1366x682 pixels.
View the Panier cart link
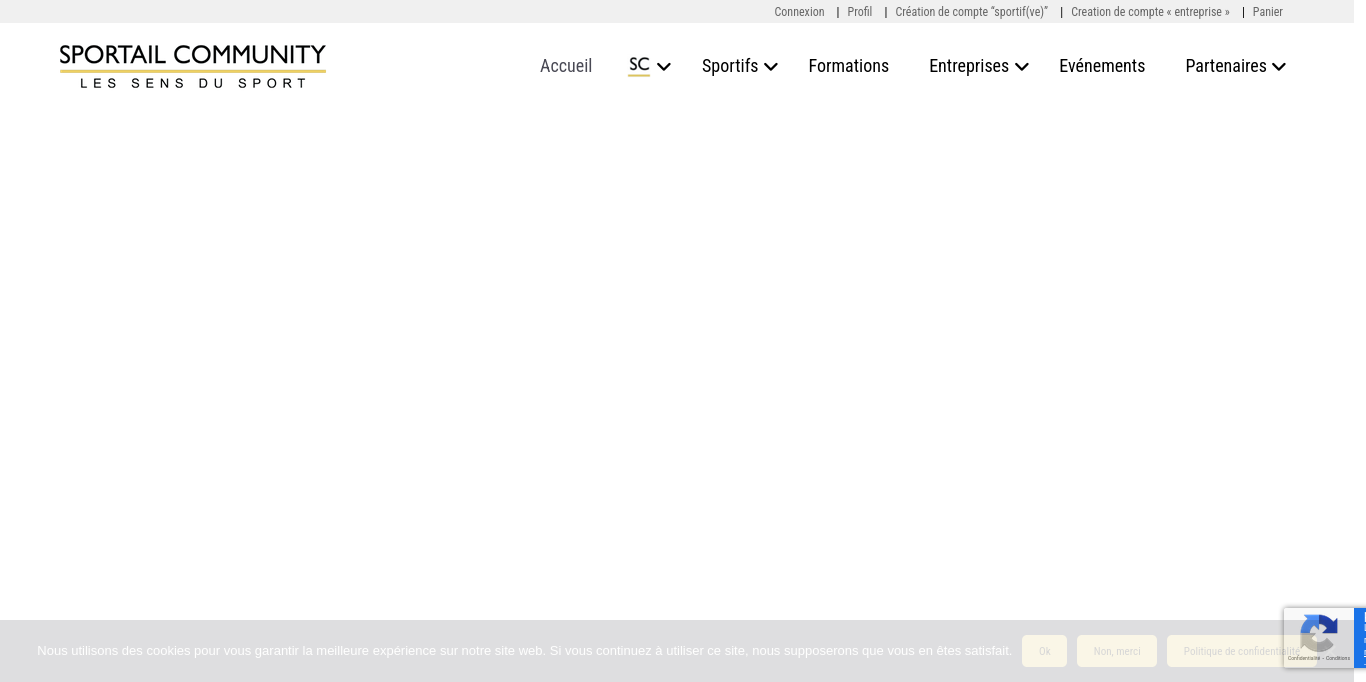(1267, 12)
